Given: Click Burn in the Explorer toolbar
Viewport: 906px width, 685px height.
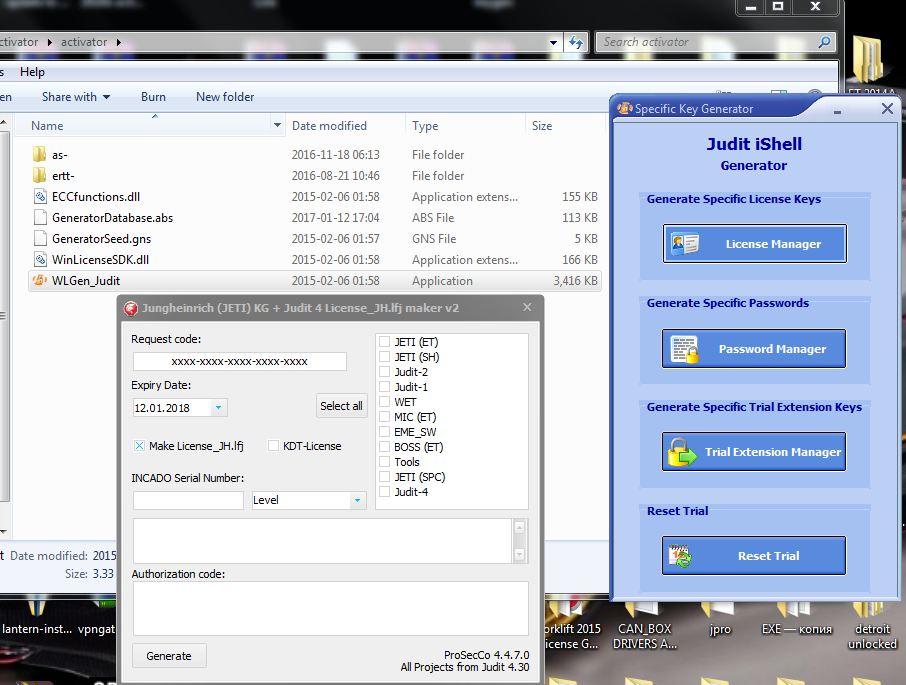Looking at the screenshot, I should (x=153, y=97).
